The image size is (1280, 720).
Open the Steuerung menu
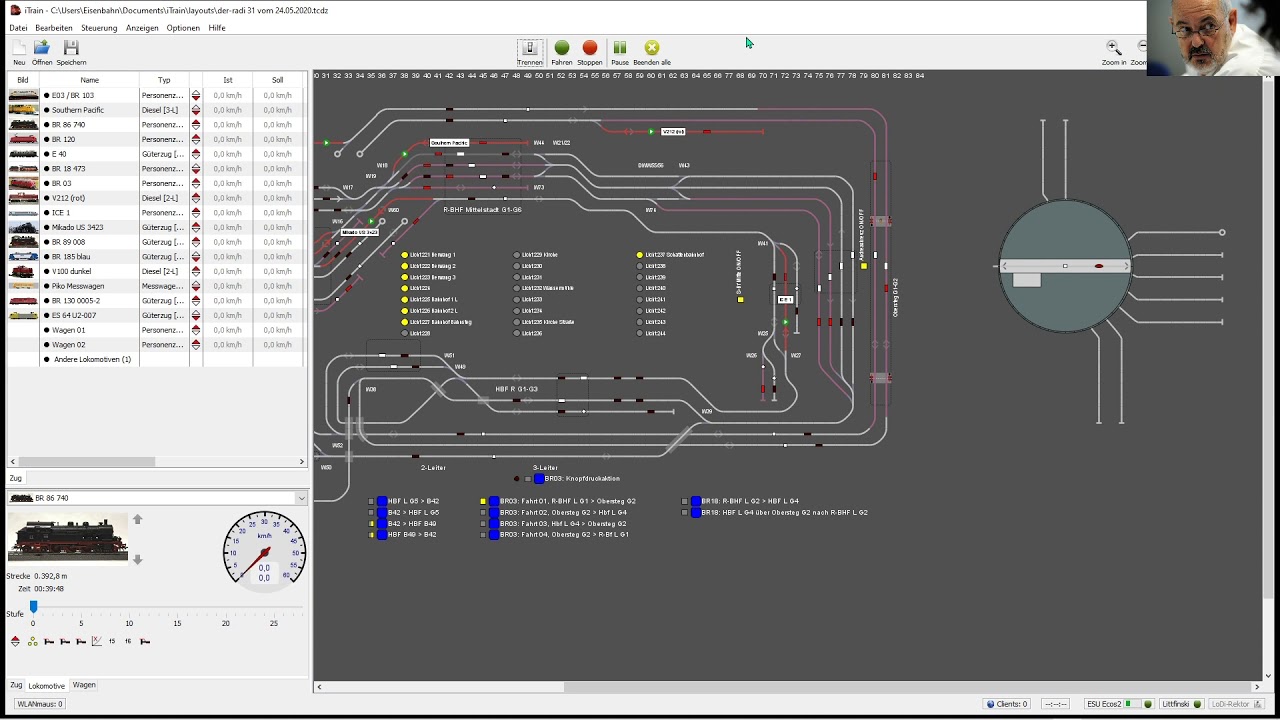(x=99, y=28)
